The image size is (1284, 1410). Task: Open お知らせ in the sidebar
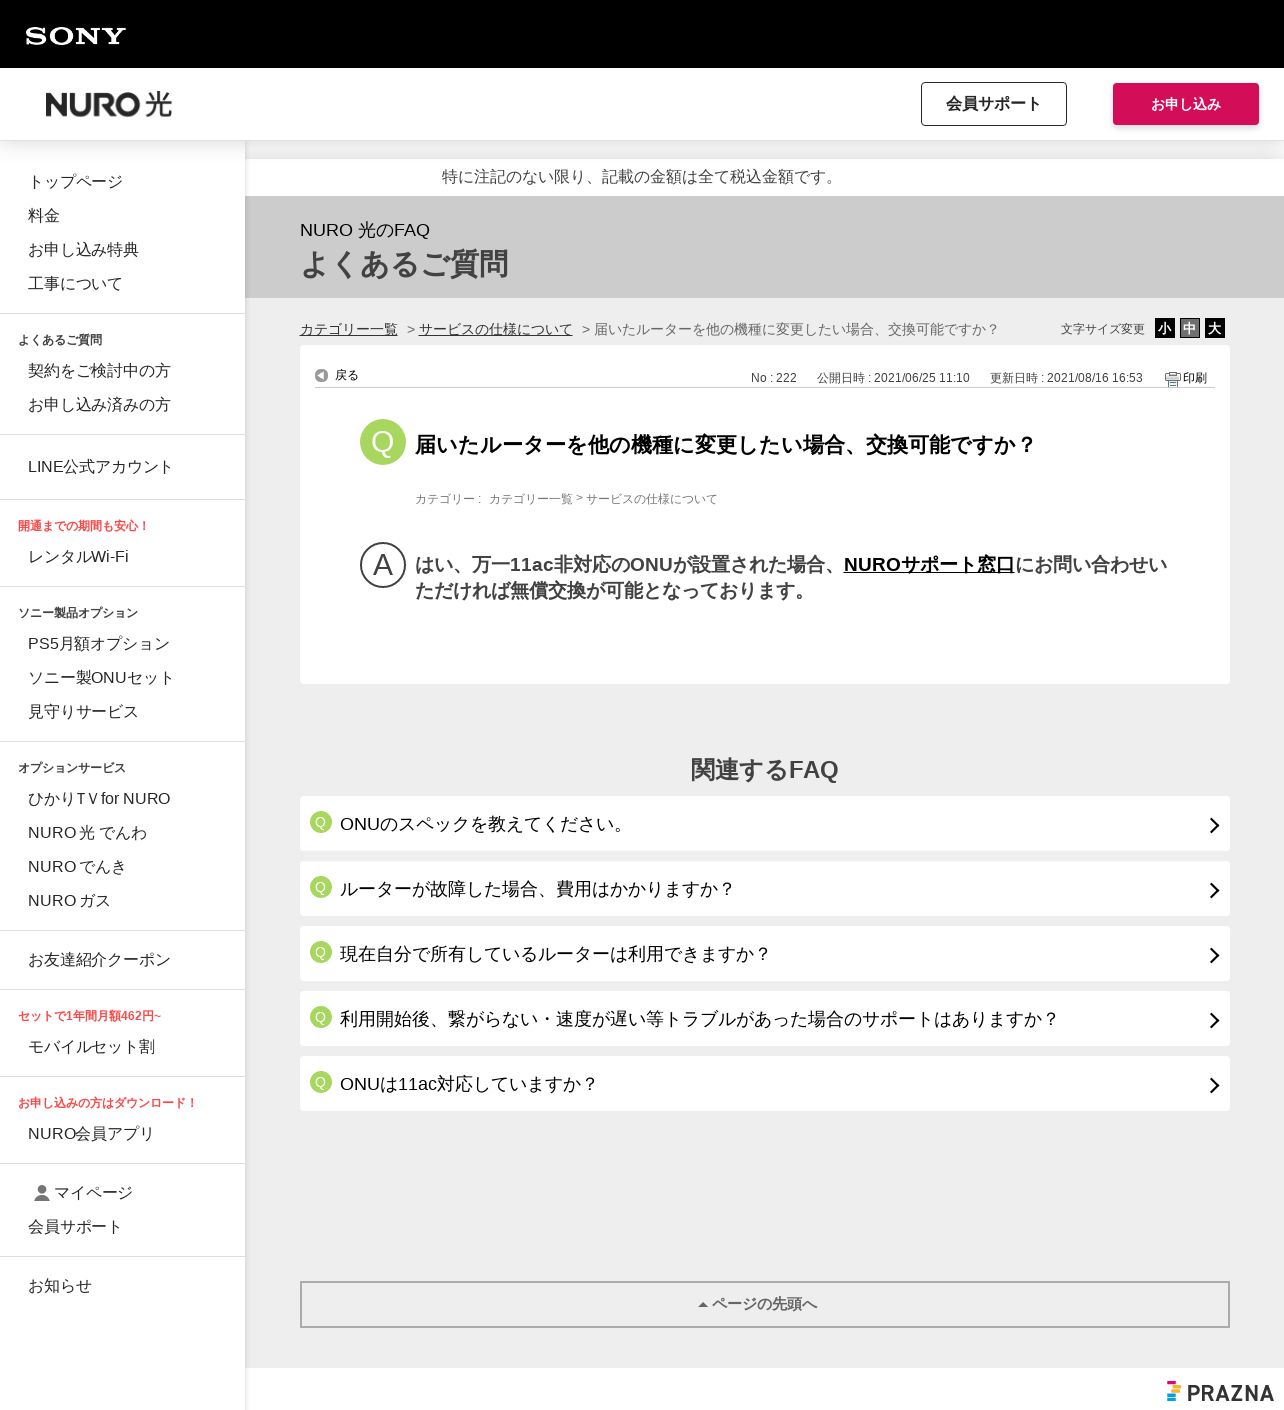pyautogui.click(x=60, y=1285)
